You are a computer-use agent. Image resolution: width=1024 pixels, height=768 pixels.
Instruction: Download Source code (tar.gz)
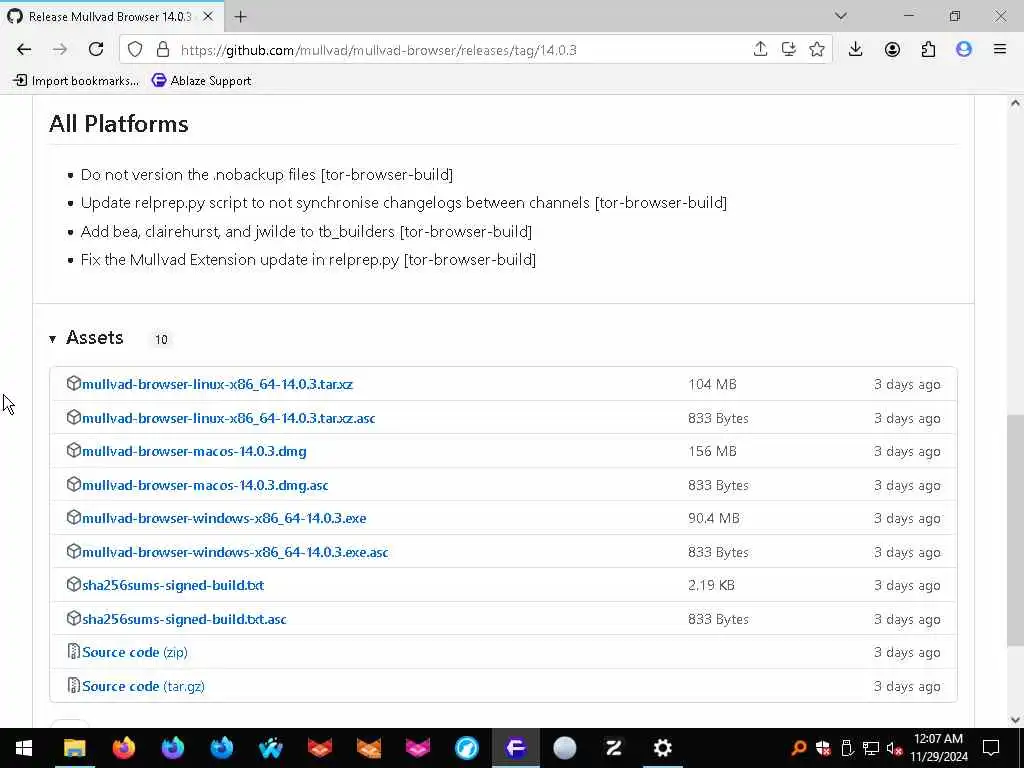(x=143, y=686)
